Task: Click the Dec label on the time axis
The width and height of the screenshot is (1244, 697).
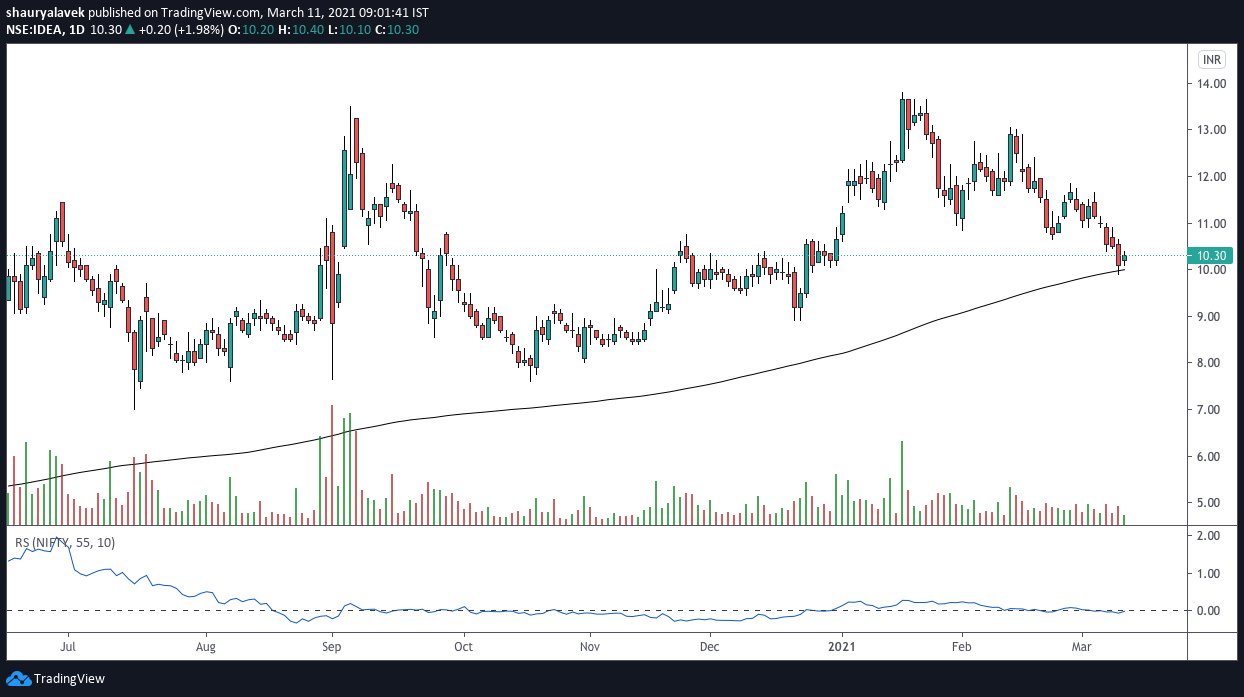Action: tap(710, 646)
